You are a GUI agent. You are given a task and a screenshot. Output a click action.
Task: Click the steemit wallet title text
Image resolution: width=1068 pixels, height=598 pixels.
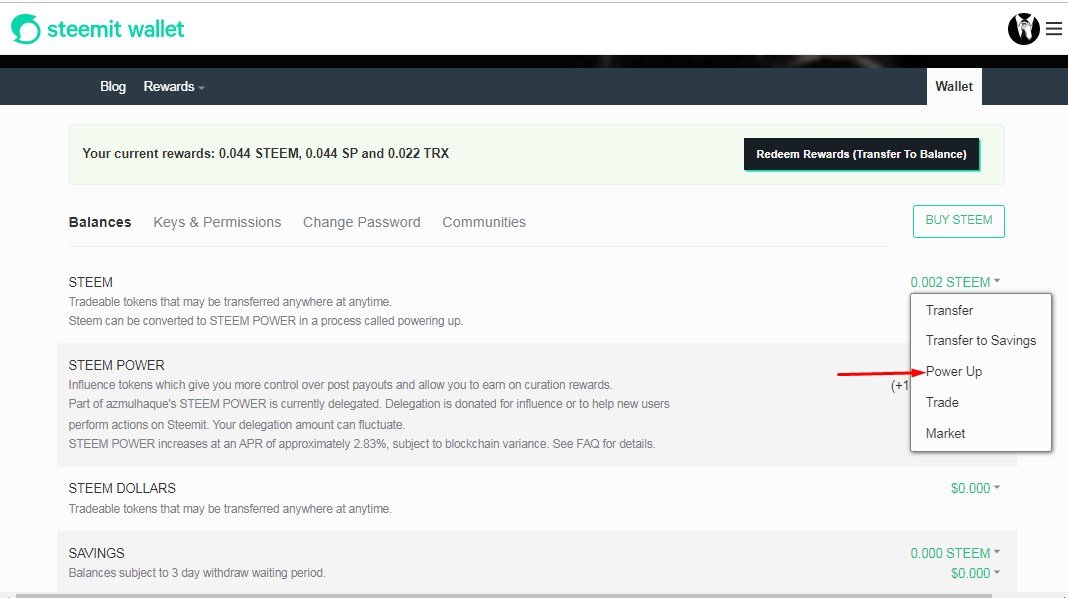(115, 29)
